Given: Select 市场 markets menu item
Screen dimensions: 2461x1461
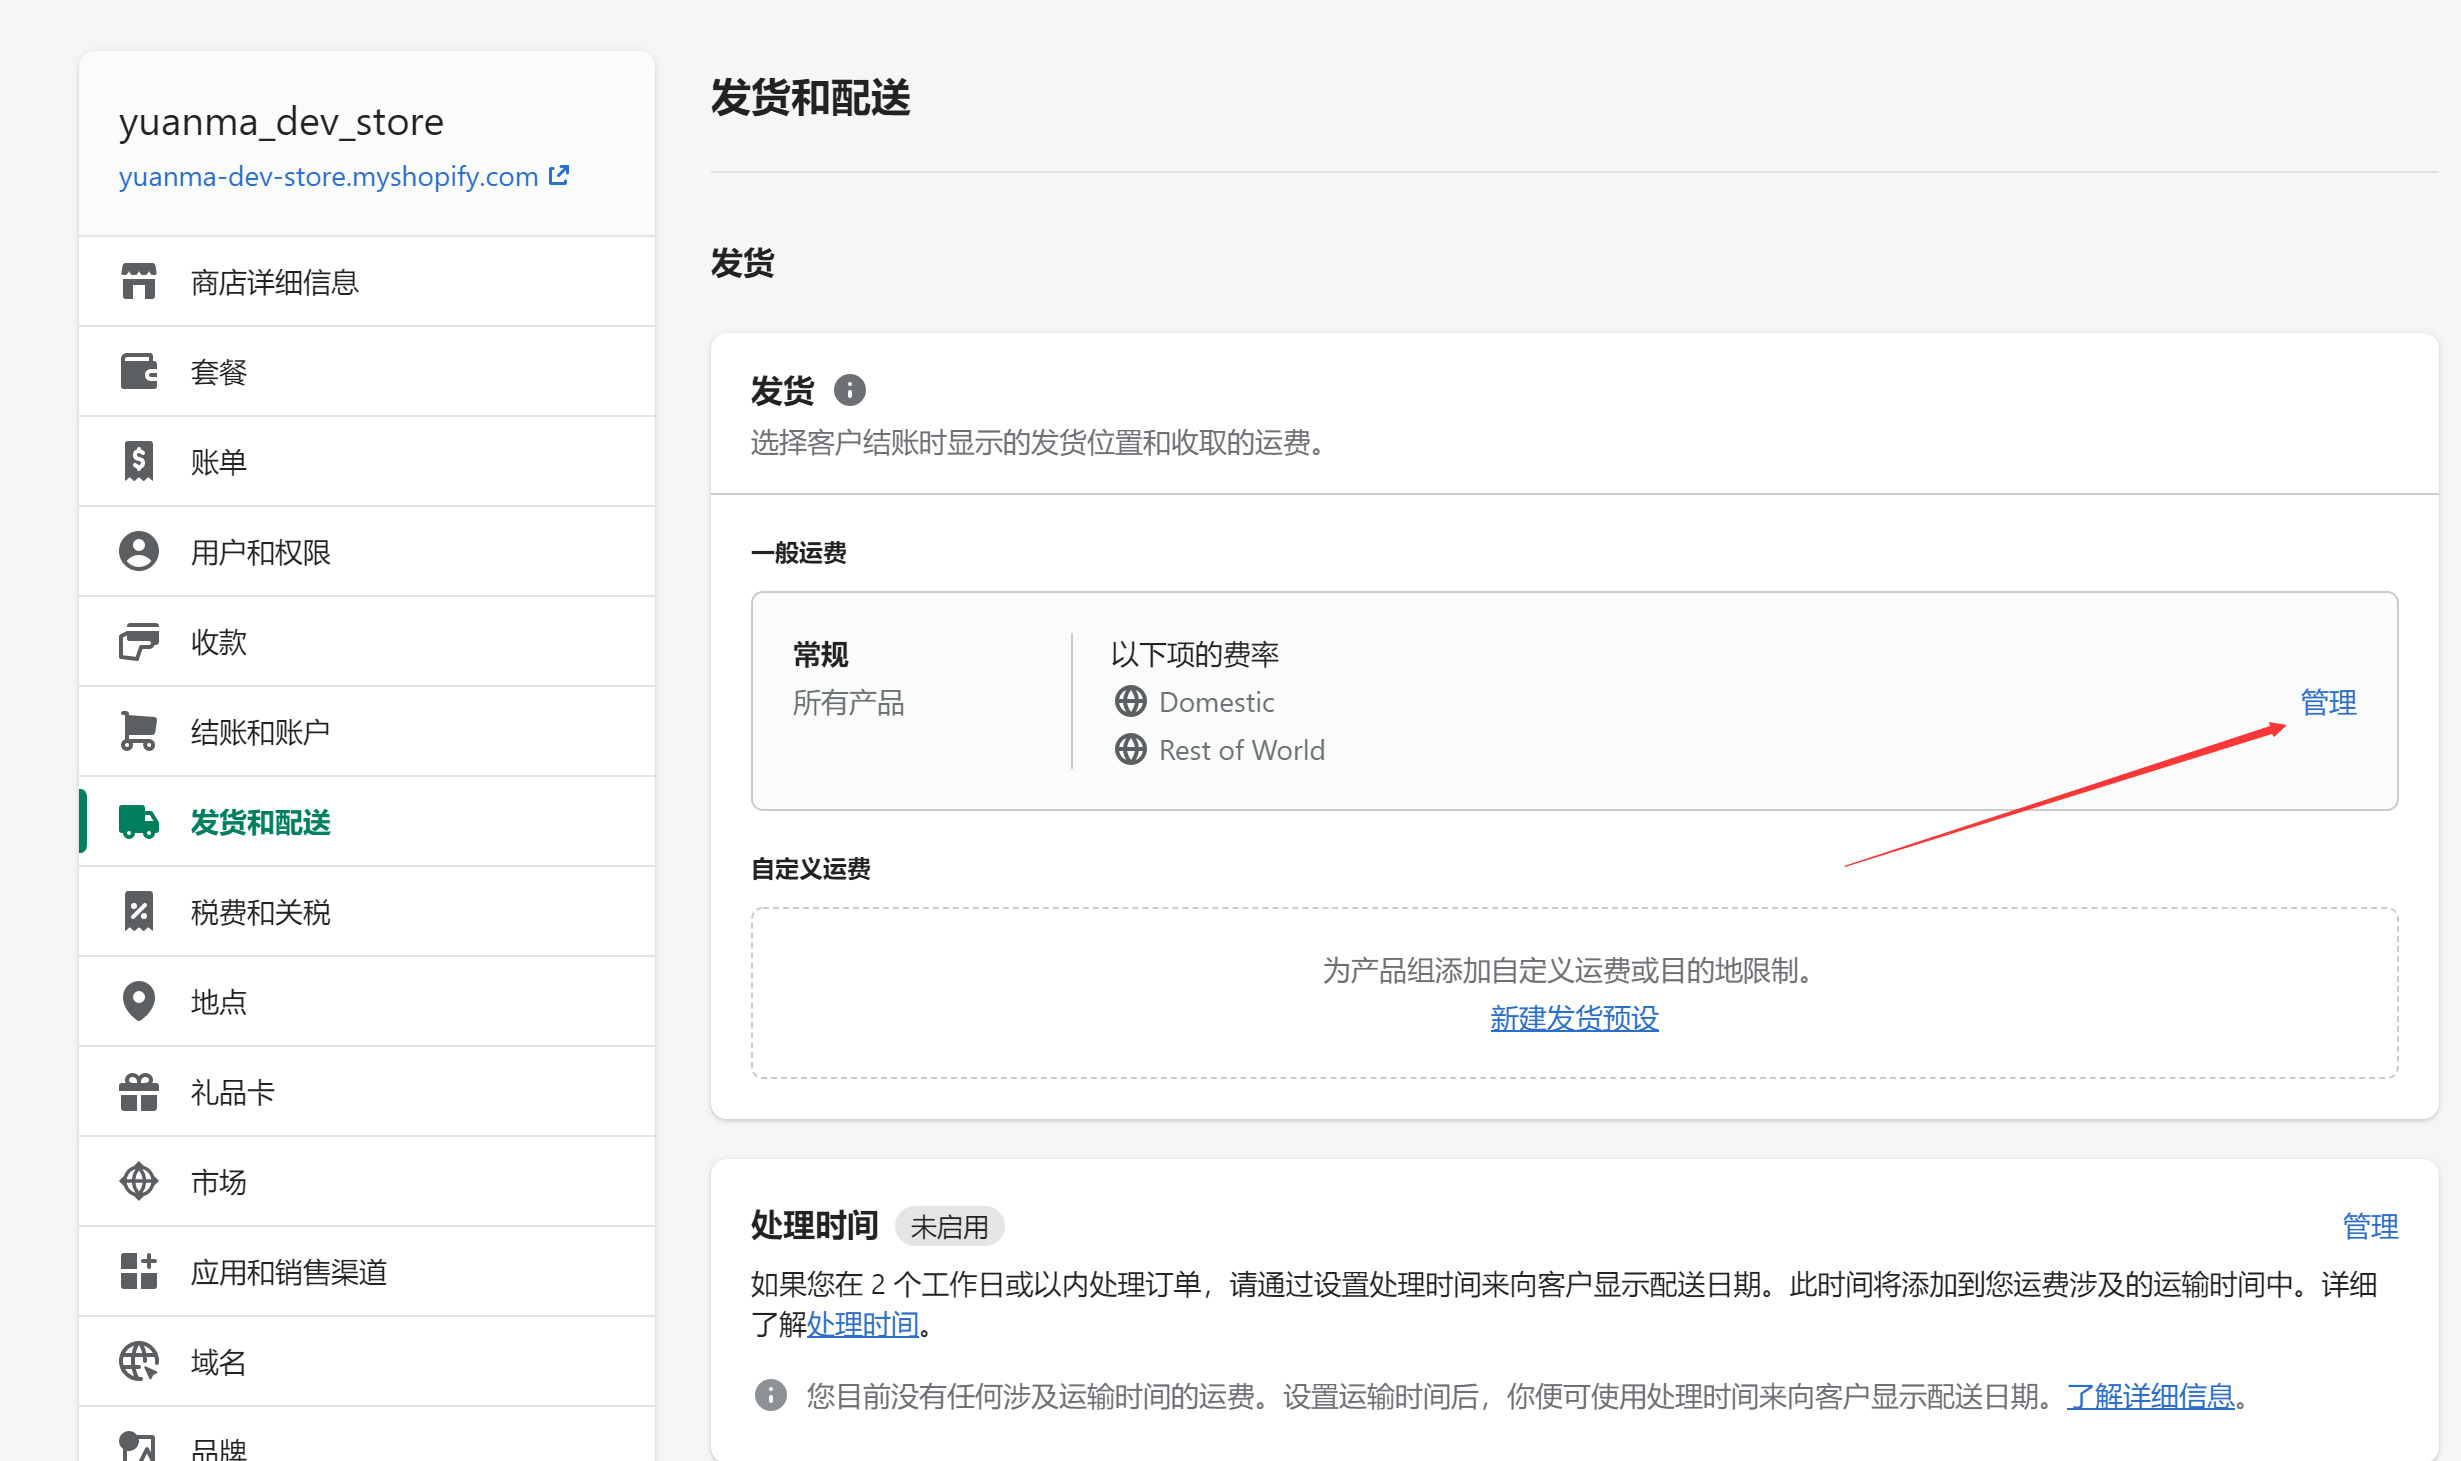Looking at the screenshot, I should [x=367, y=1181].
